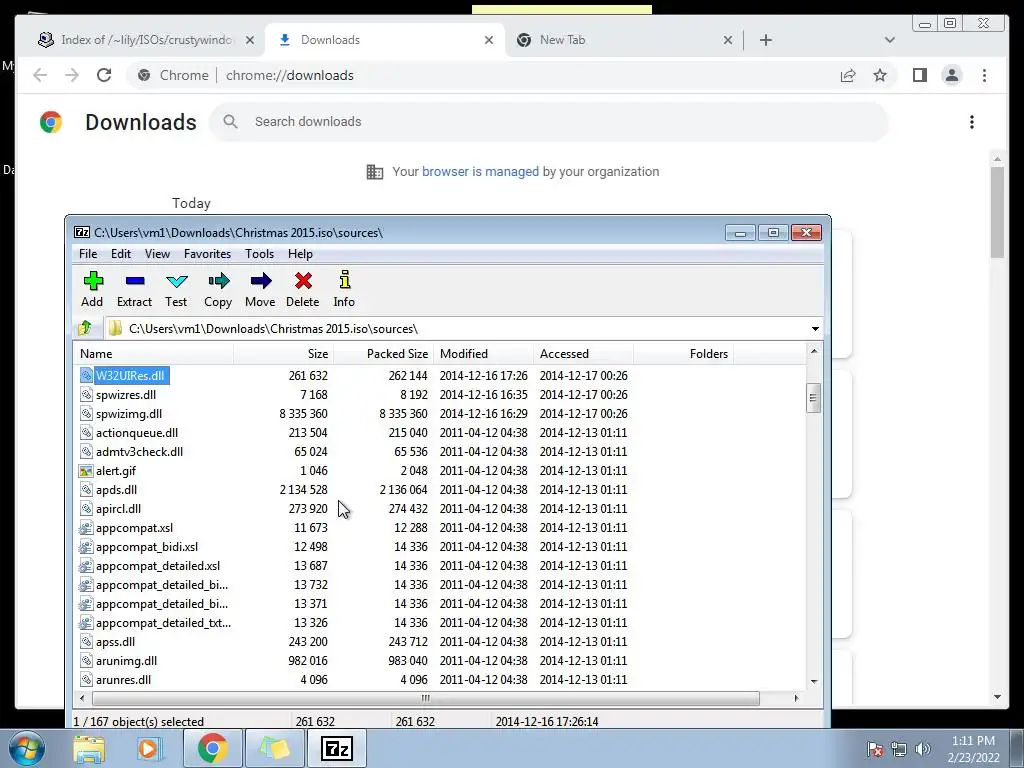Click the 7-Zip taskbar button
The width and height of the screenshot is (1024, 768).
tap(338, 748)
